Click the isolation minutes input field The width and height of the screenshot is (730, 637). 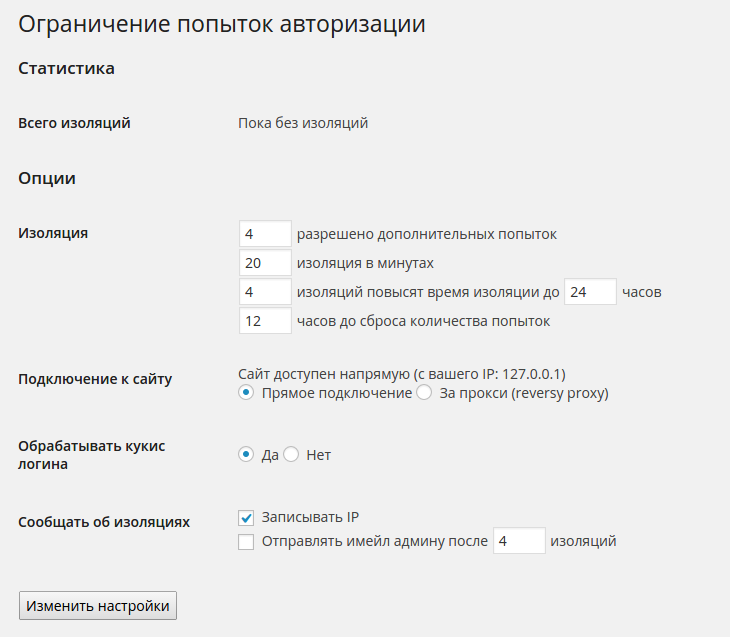(x=265, y=263)
